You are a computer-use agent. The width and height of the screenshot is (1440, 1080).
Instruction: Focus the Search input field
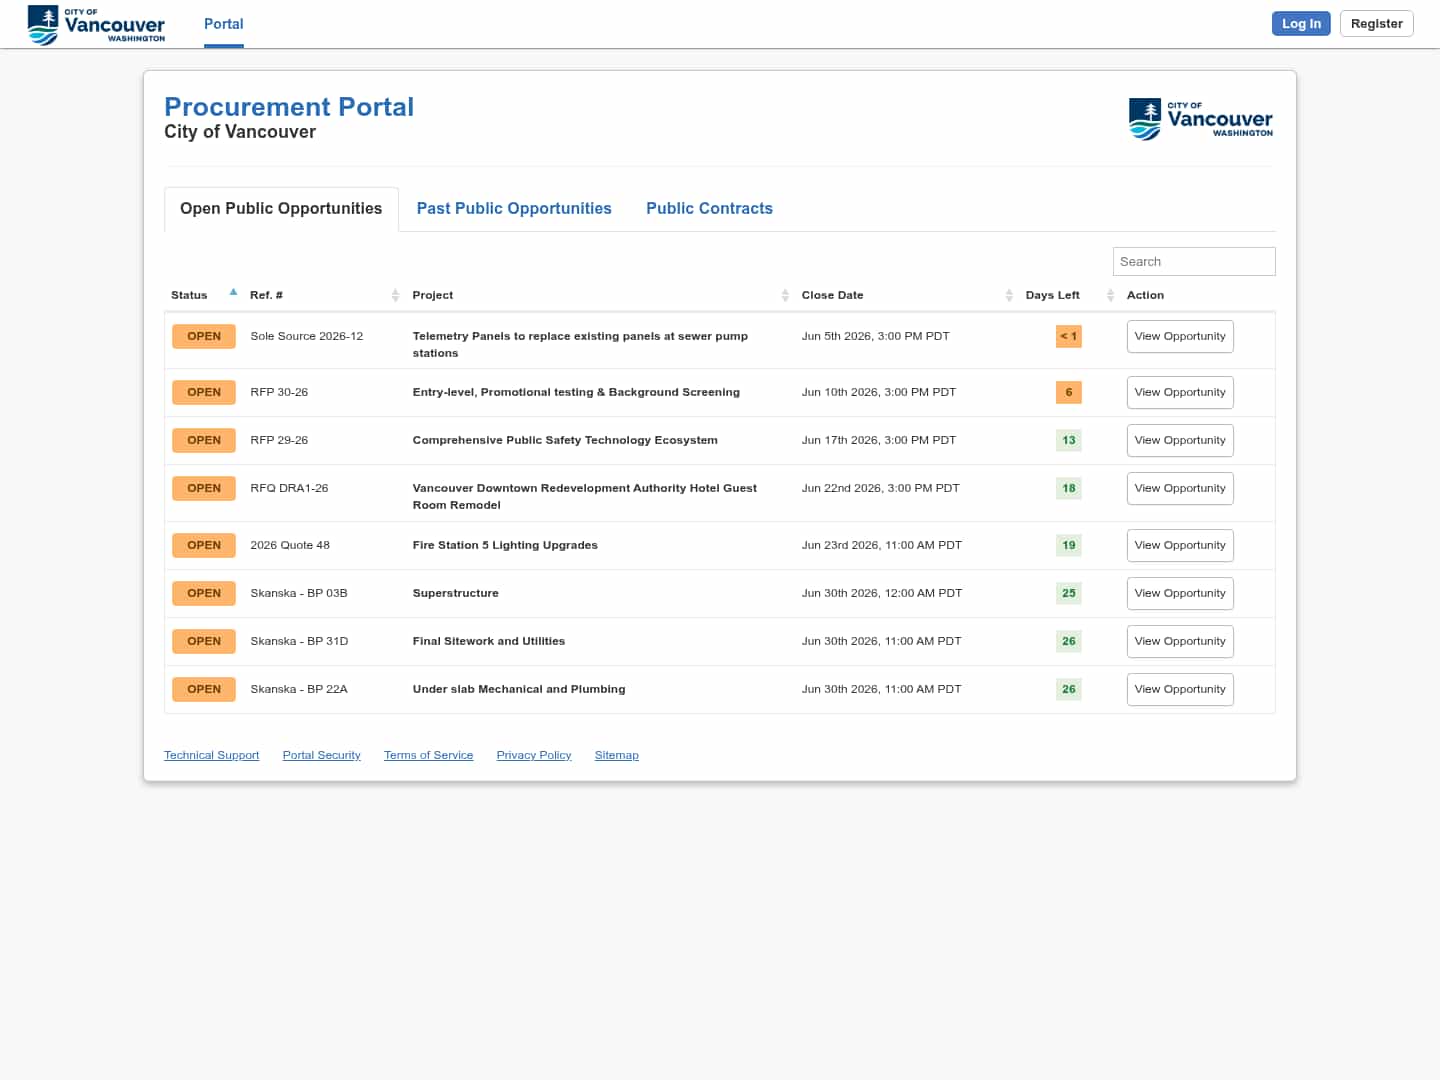pyautogui.click(x=1194, y=261)
